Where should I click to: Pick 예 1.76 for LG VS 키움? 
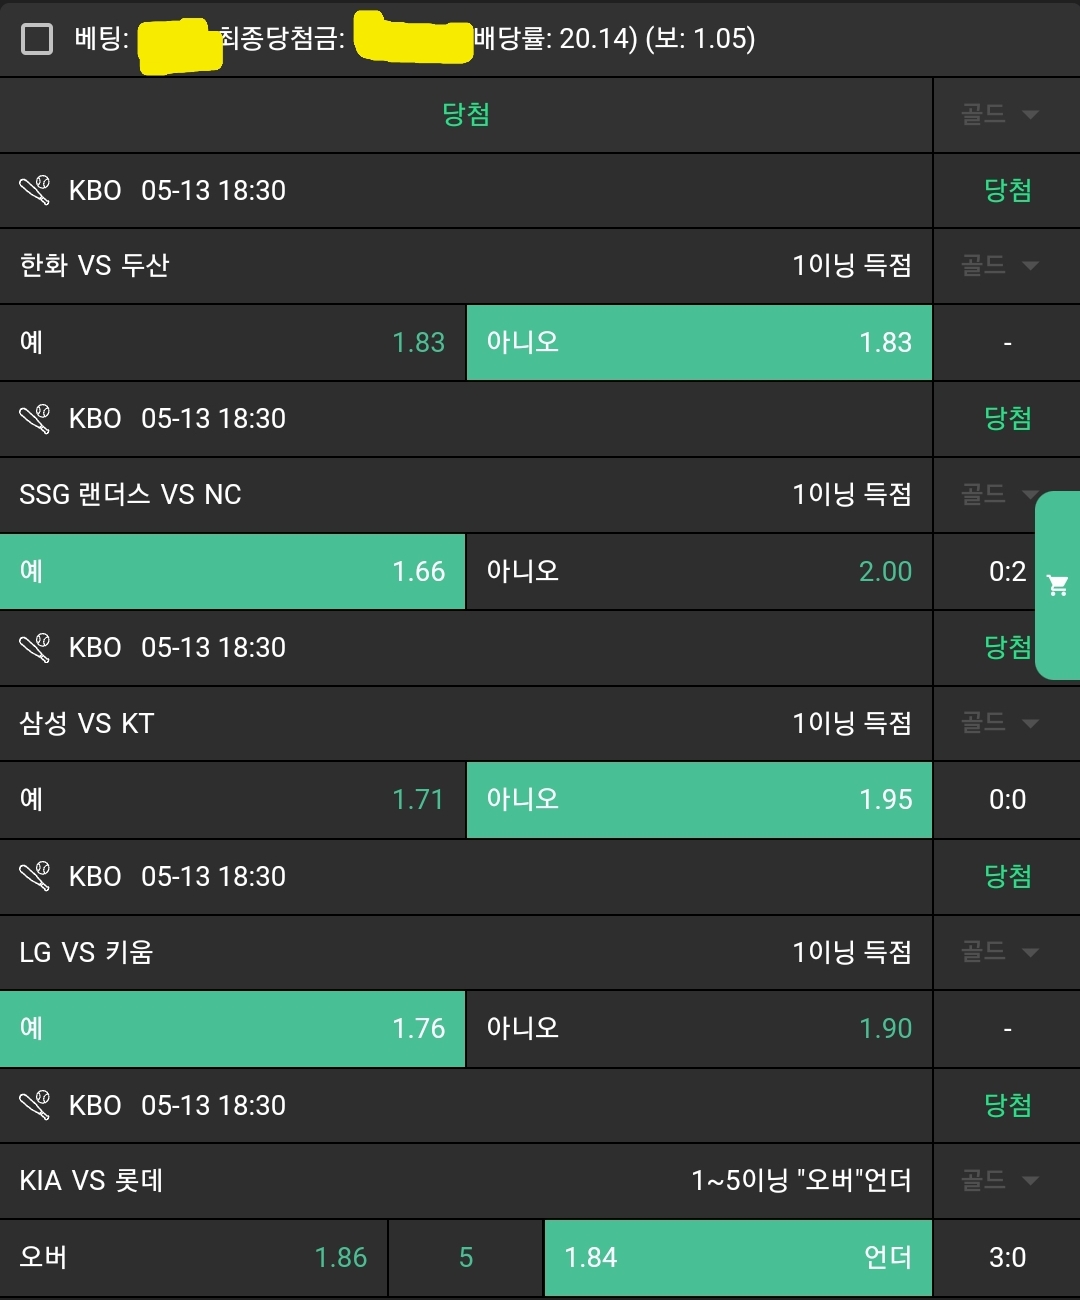232,1029
